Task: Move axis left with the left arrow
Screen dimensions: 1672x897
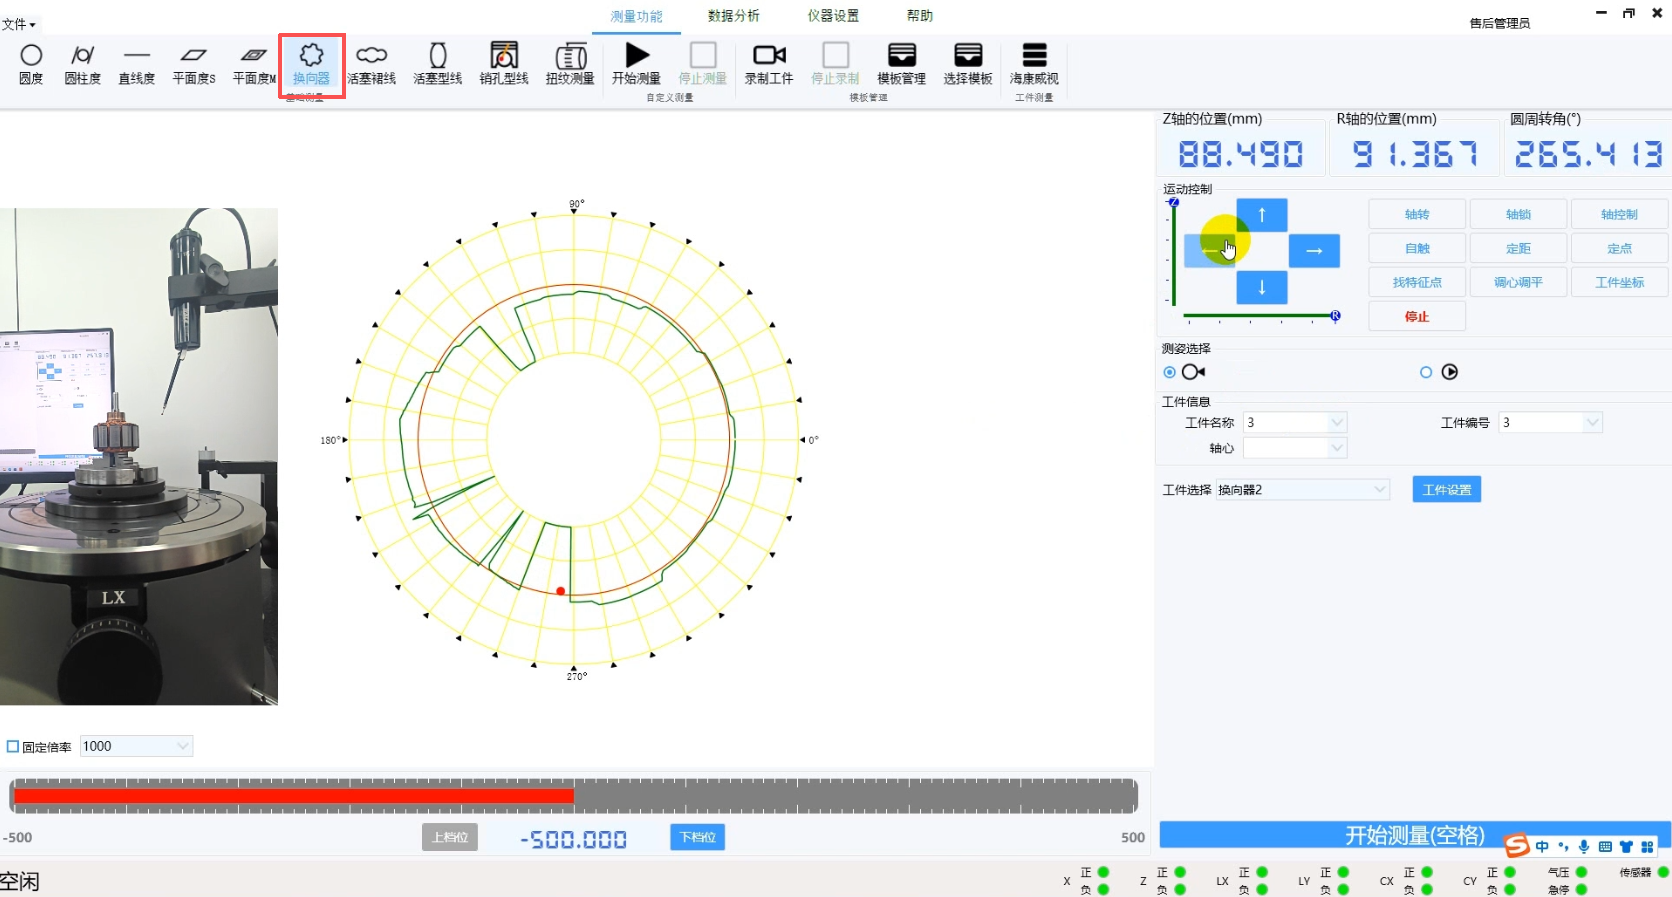Action: [1210, 251]
